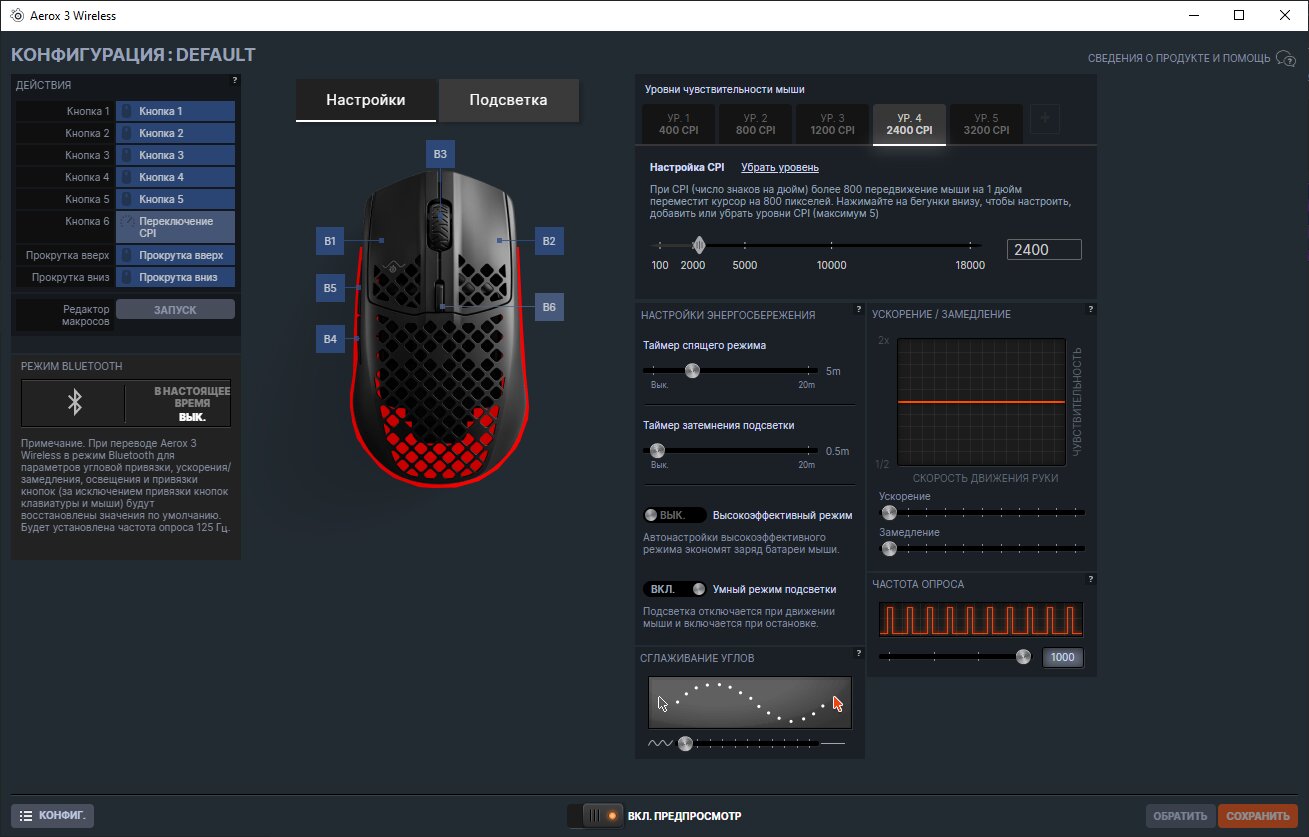Viewport: 1309px width, 837px height.
Task: Click the CPI value input field
Action: click(1044, 250)
